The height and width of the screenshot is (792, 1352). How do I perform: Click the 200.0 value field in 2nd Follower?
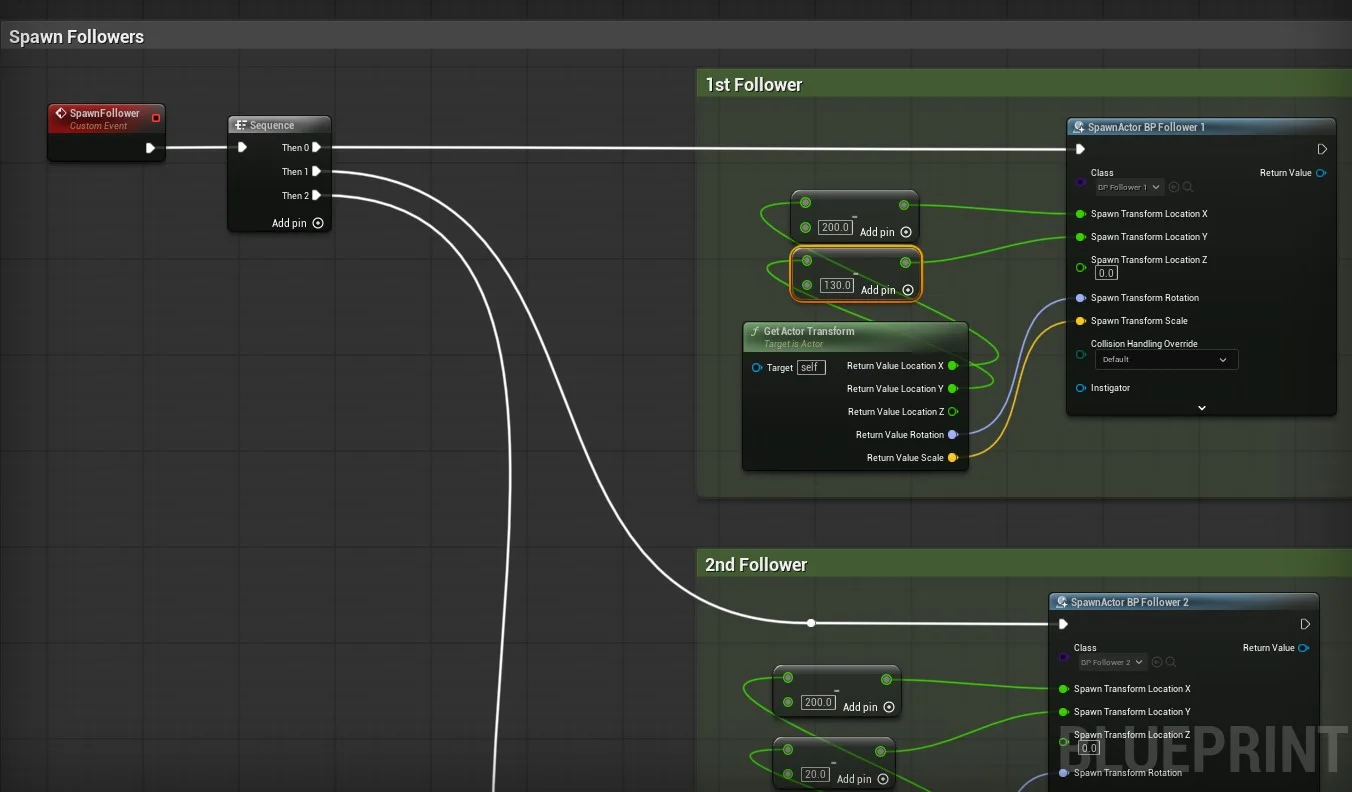pos(818,703)
